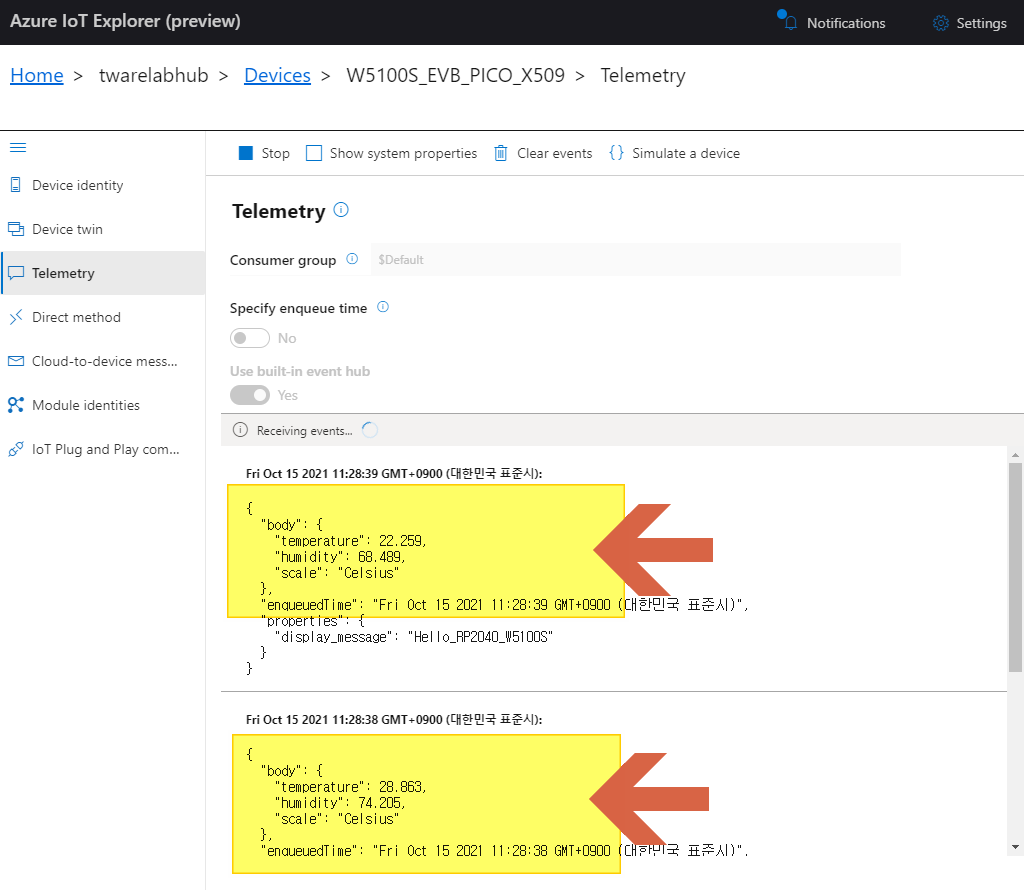Click info icon beside Consumer group
This screenshot has width=1024, height=890.
coord(352,259)
